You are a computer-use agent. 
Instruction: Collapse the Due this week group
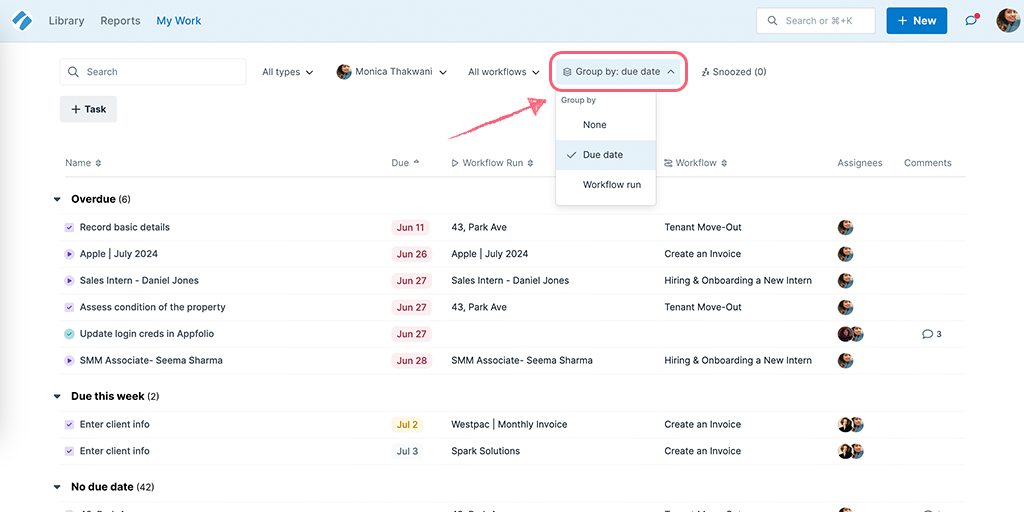[57, 396]
